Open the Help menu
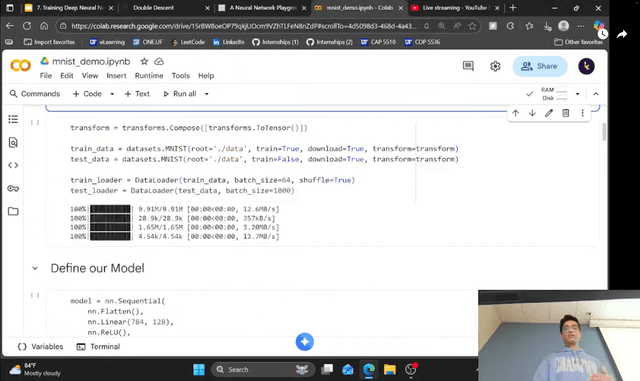 pyautogui.click(x=206, y=76)
